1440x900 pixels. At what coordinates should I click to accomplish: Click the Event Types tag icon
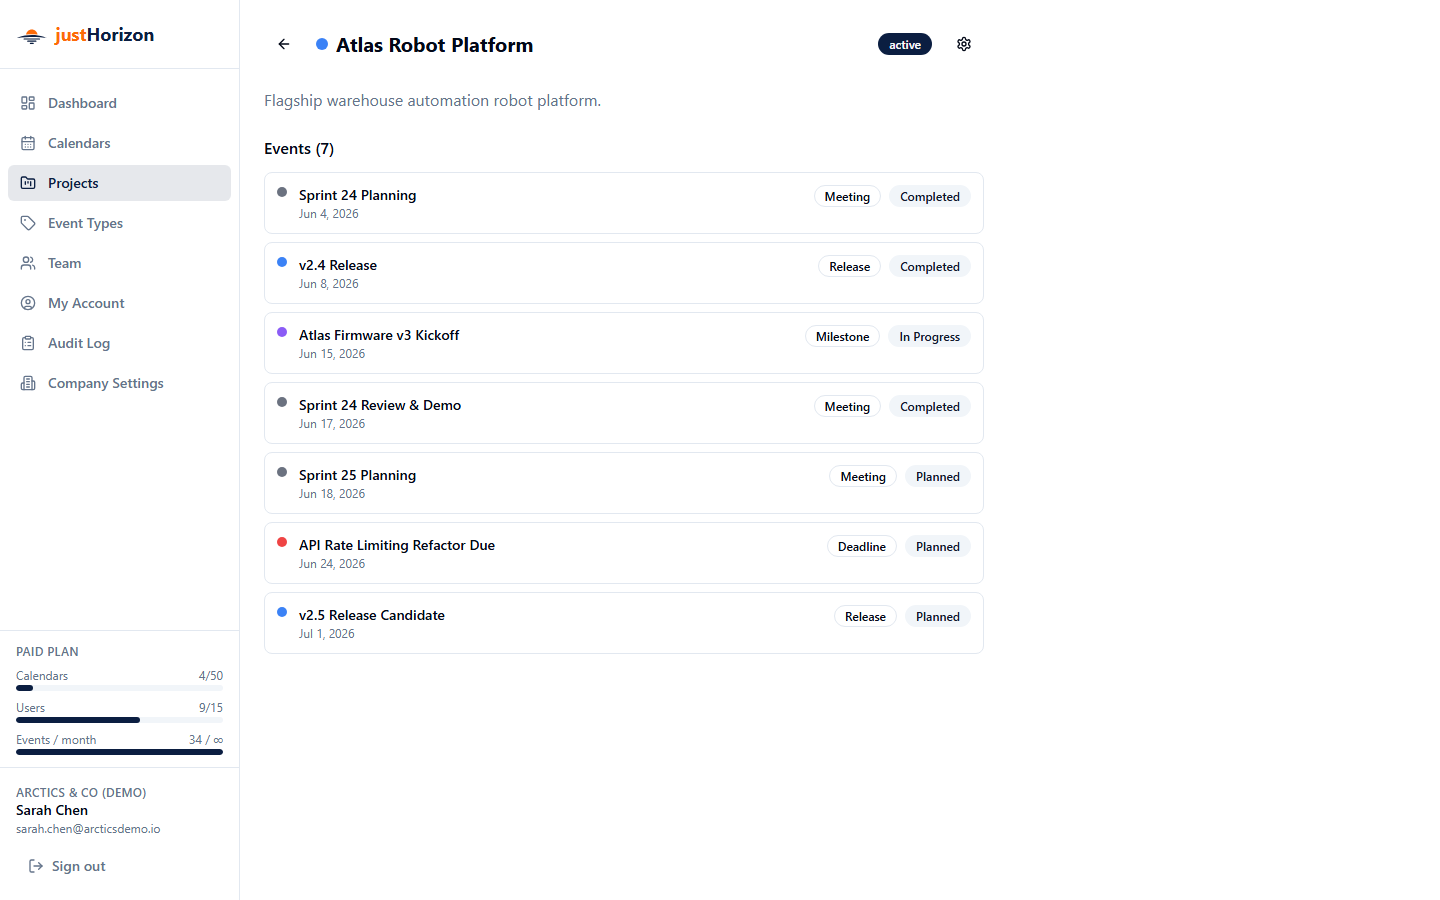28,223
